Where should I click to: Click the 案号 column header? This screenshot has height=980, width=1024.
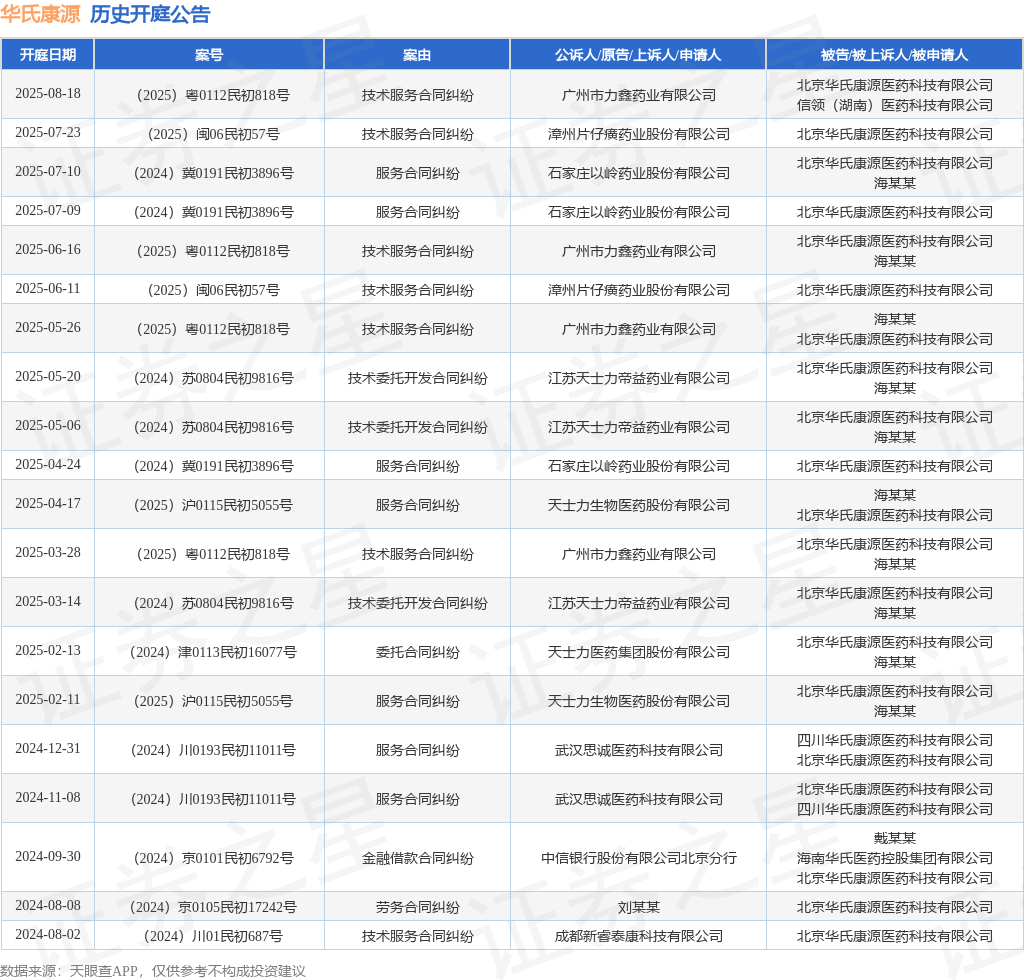[209, 55]
